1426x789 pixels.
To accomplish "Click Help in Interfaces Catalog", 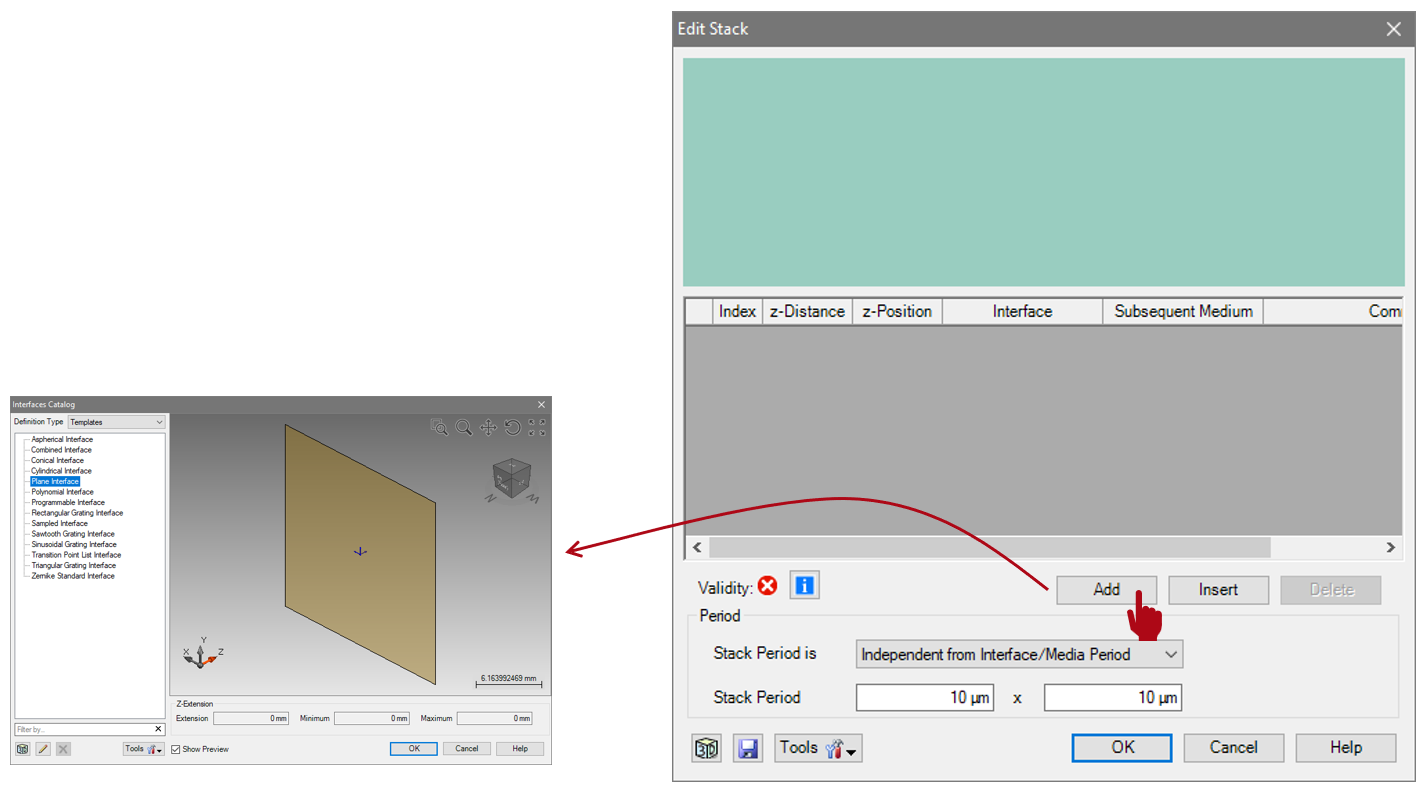I will [x=520, y=748].
